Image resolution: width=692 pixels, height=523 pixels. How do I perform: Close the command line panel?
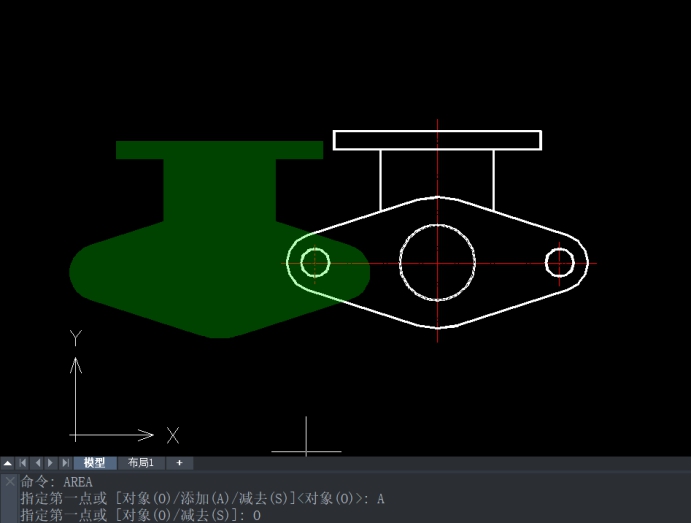pyautogui.click(x=9, y=481)
